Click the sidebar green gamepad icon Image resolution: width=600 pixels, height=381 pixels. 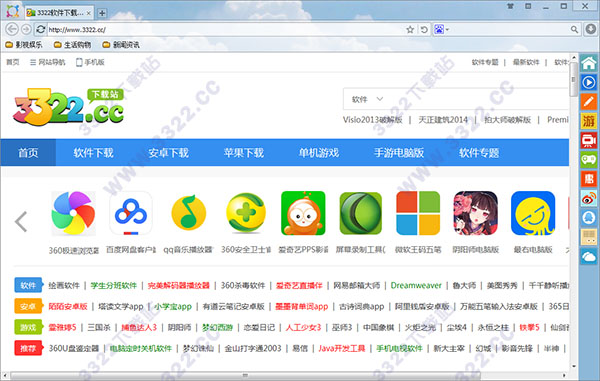(x=589, y=160)
